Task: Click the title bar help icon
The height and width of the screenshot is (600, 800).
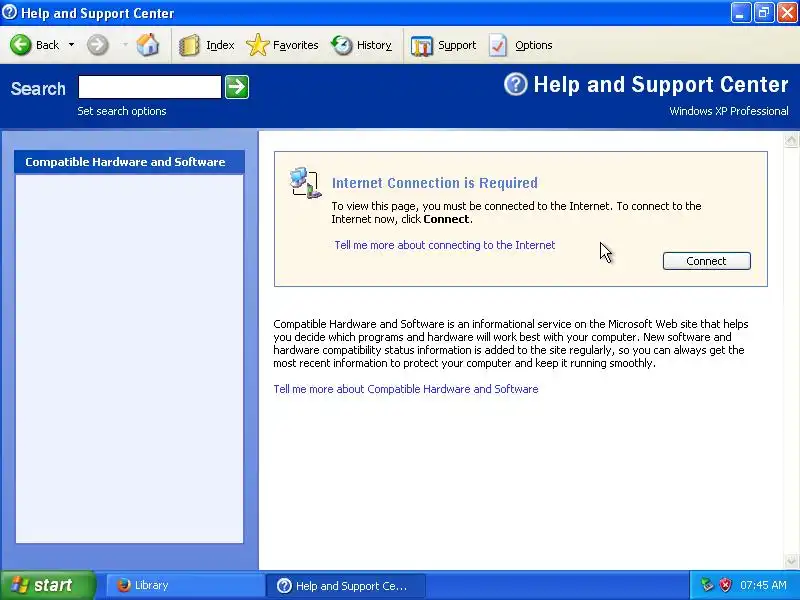Action: (9, 12)
